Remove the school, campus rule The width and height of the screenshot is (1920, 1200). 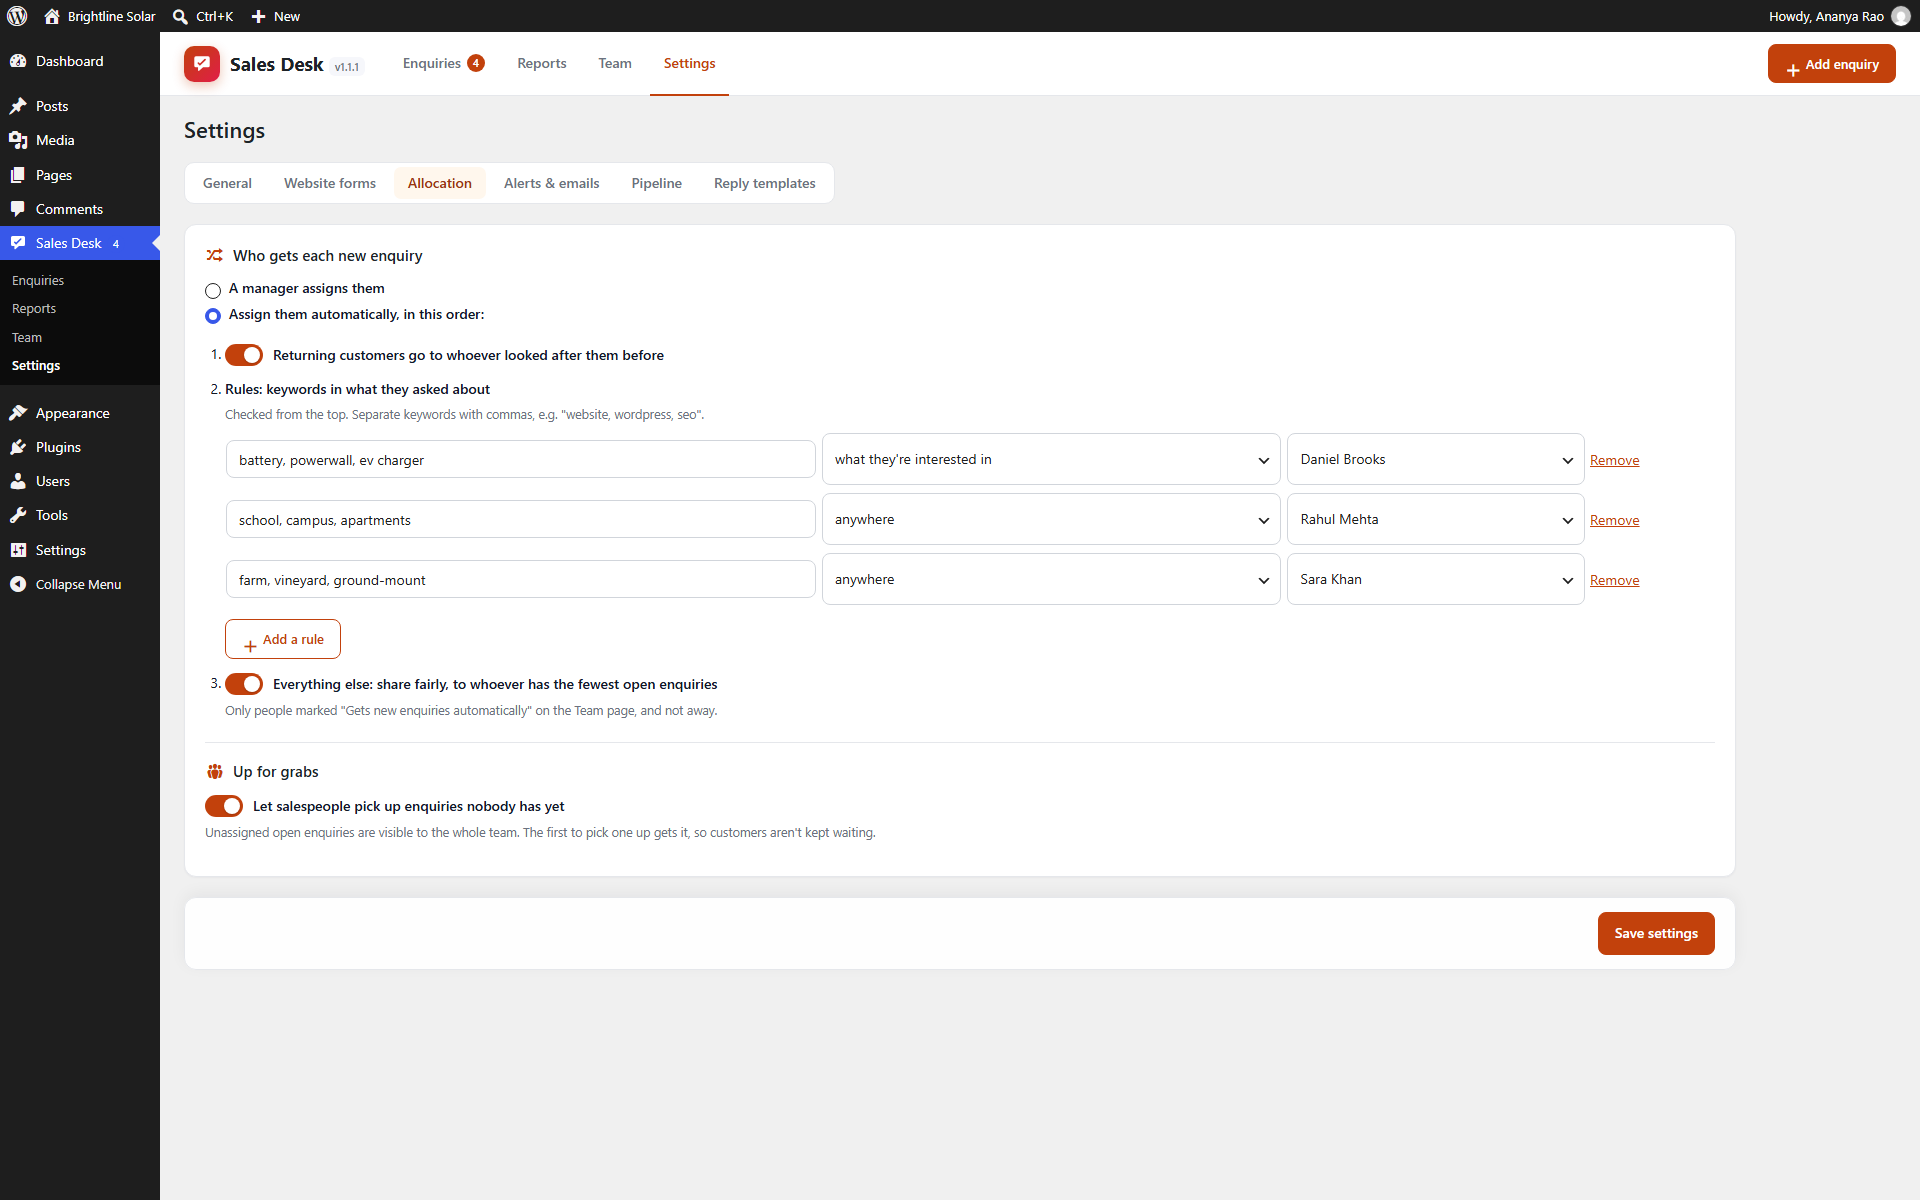(x=1614, y=520)
